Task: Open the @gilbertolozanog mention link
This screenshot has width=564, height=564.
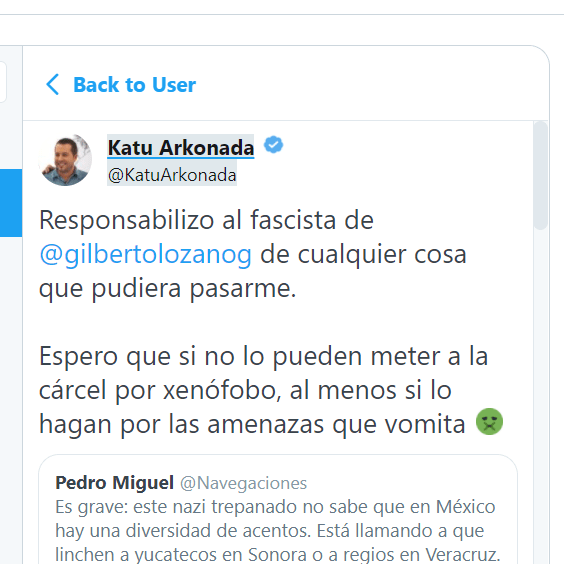Action: 145,255
